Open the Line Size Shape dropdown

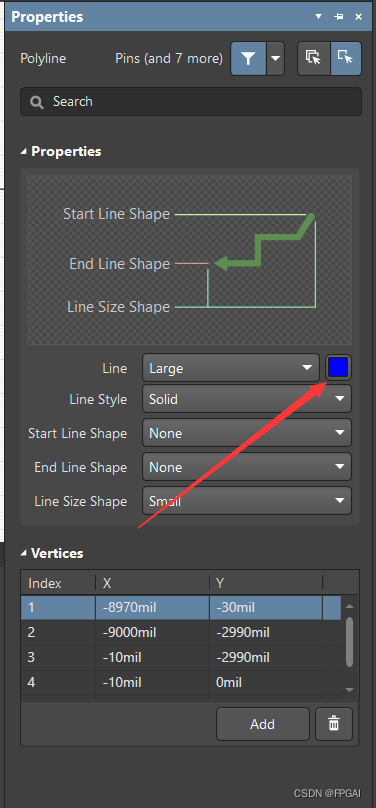247,501
